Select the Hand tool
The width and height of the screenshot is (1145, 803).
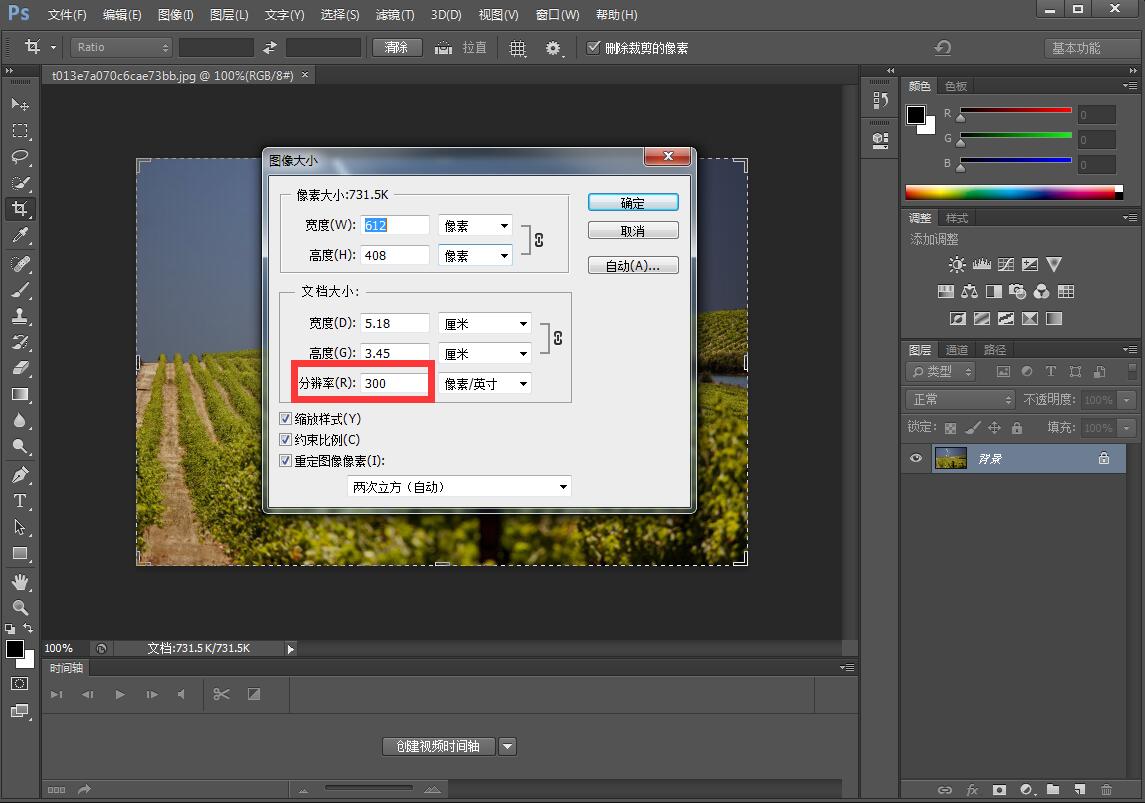click(x=20, y=581)
